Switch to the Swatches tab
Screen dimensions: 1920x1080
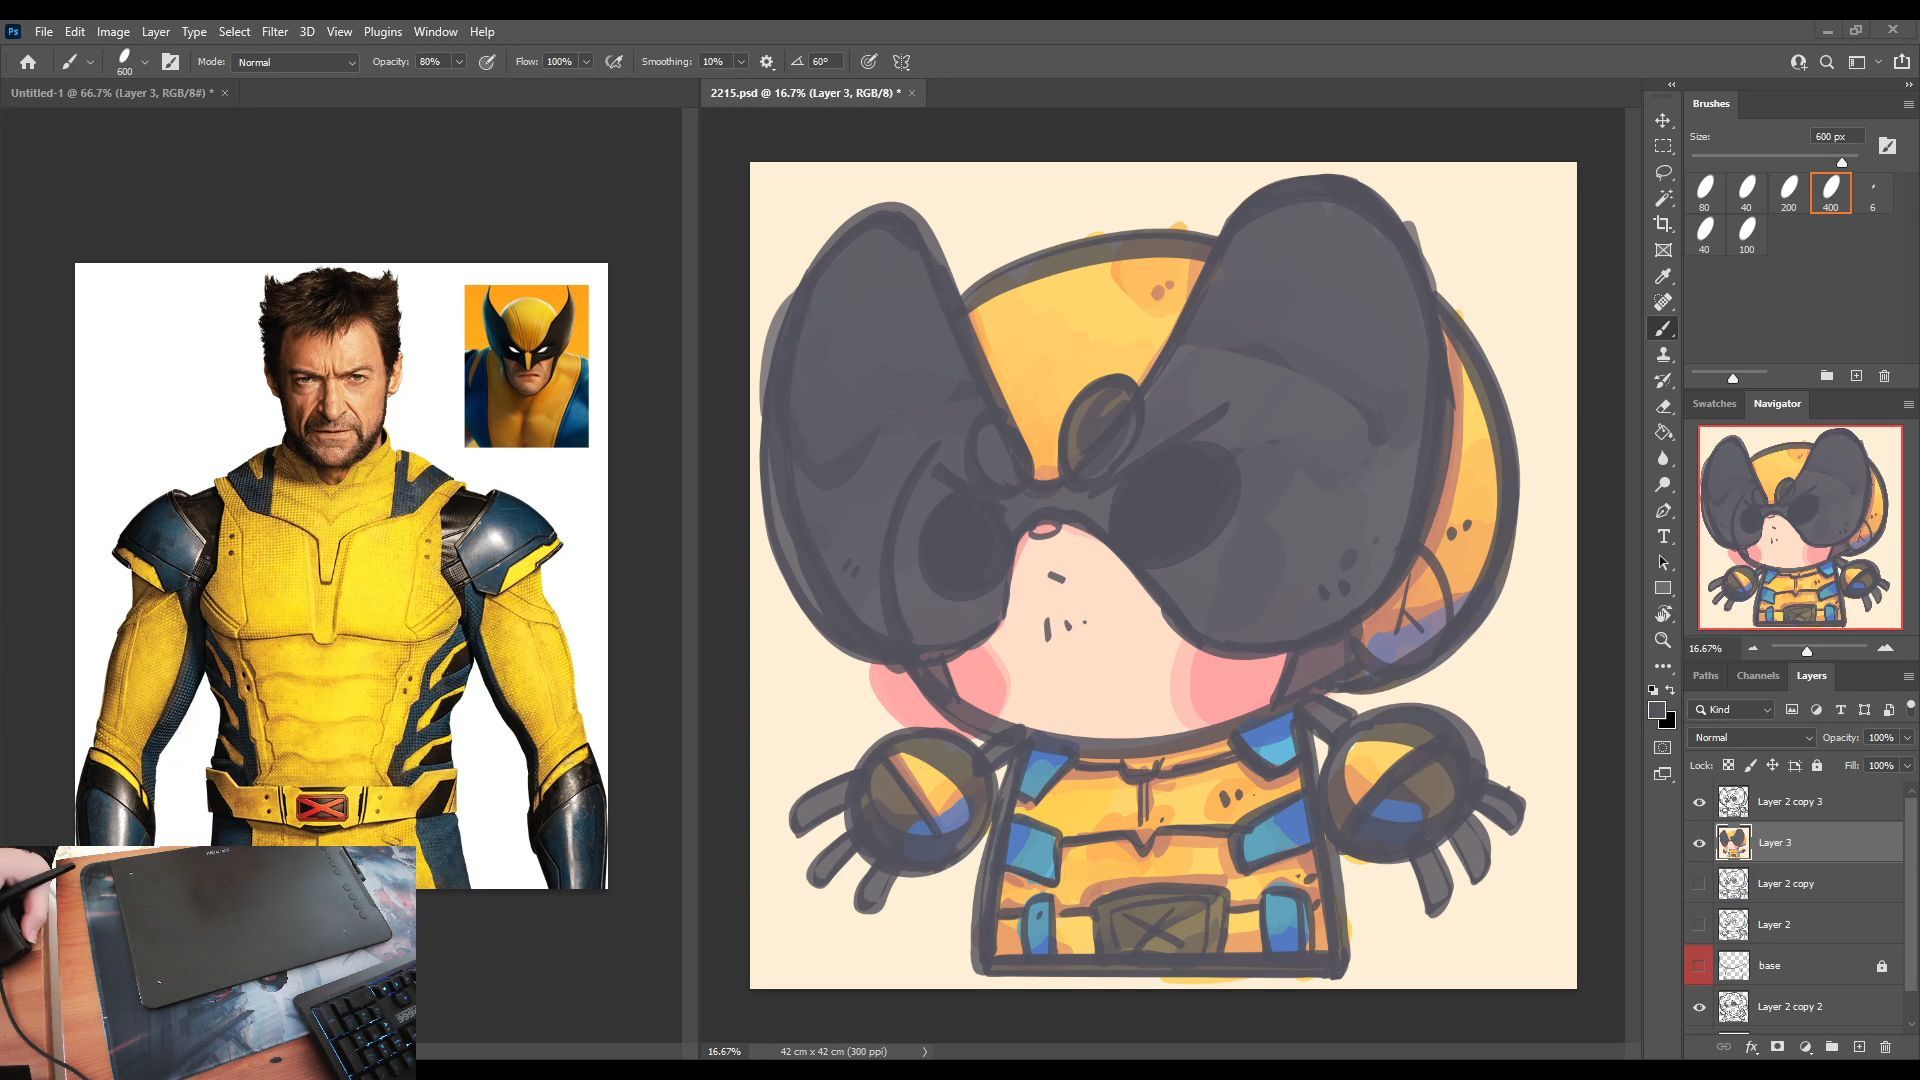[x=1714, y=404]
